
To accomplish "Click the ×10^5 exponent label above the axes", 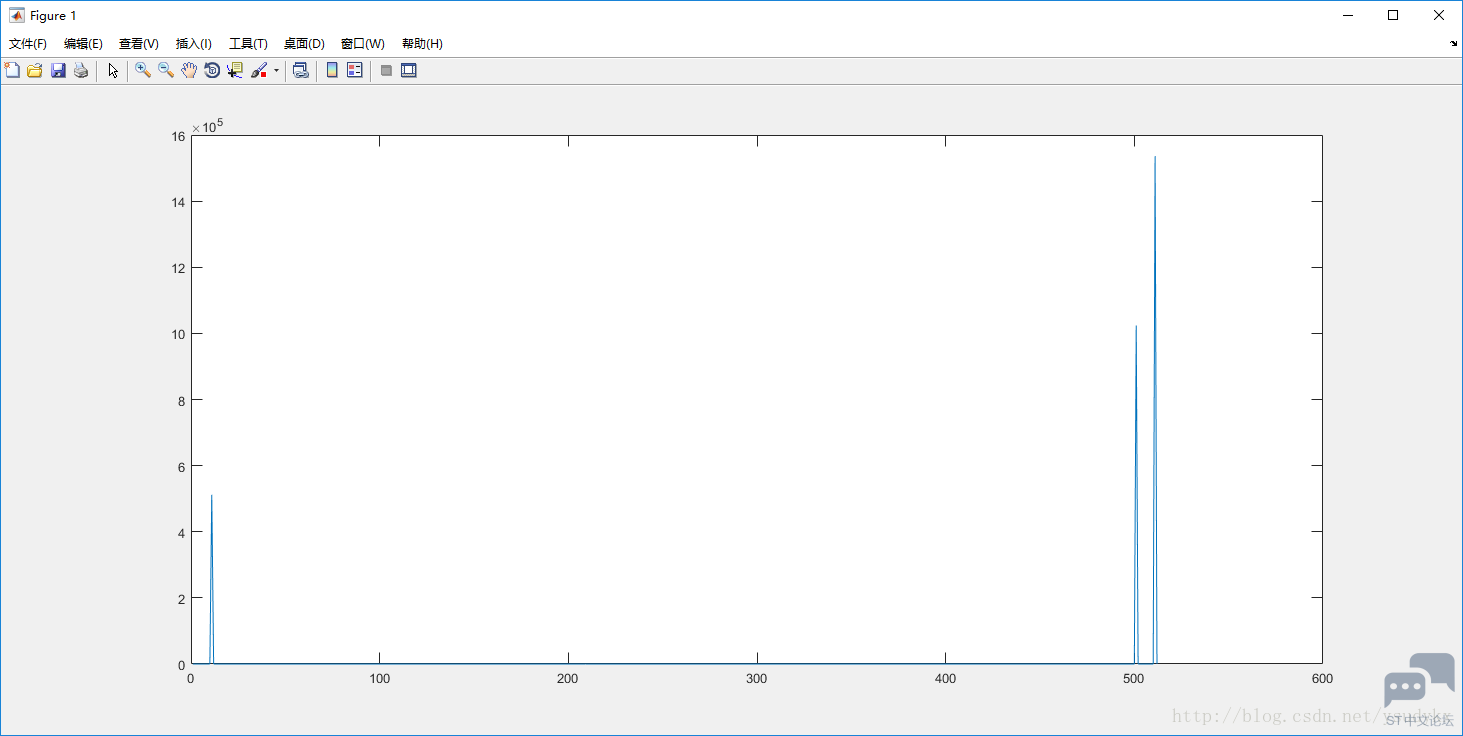I will pos(207,126).
